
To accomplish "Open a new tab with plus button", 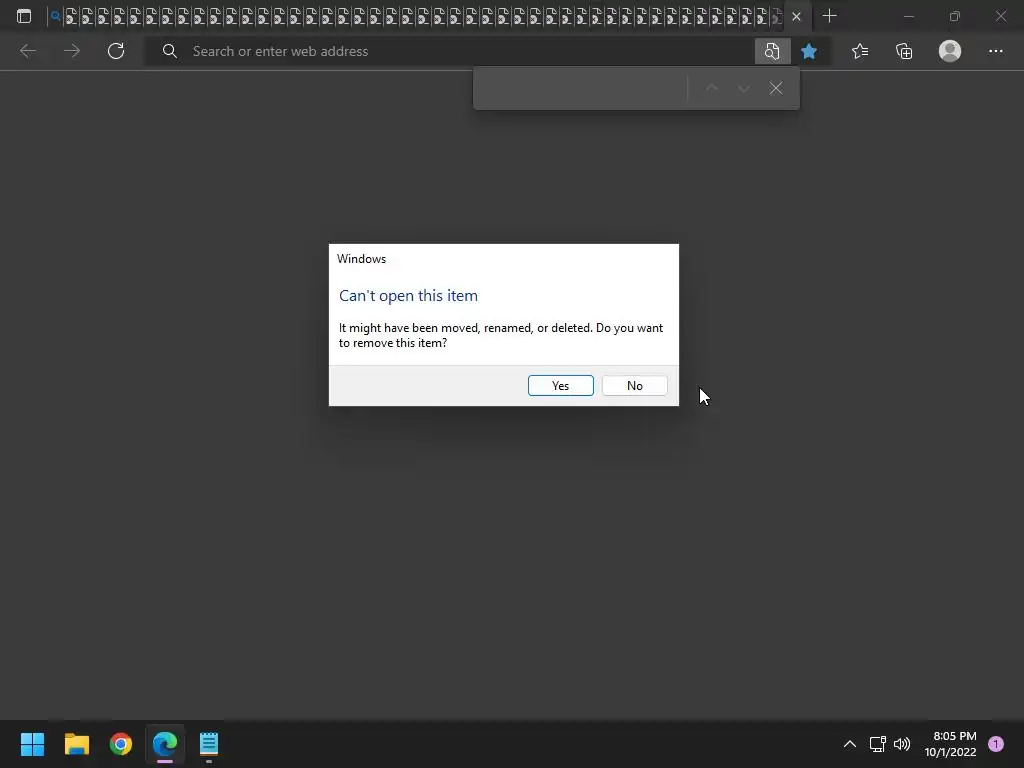I will click(x=829, y=16).
